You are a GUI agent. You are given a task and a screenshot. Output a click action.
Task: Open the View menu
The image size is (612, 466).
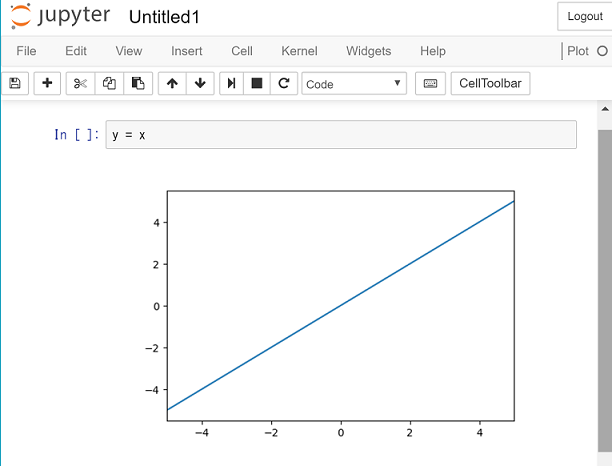pos(129,51)
